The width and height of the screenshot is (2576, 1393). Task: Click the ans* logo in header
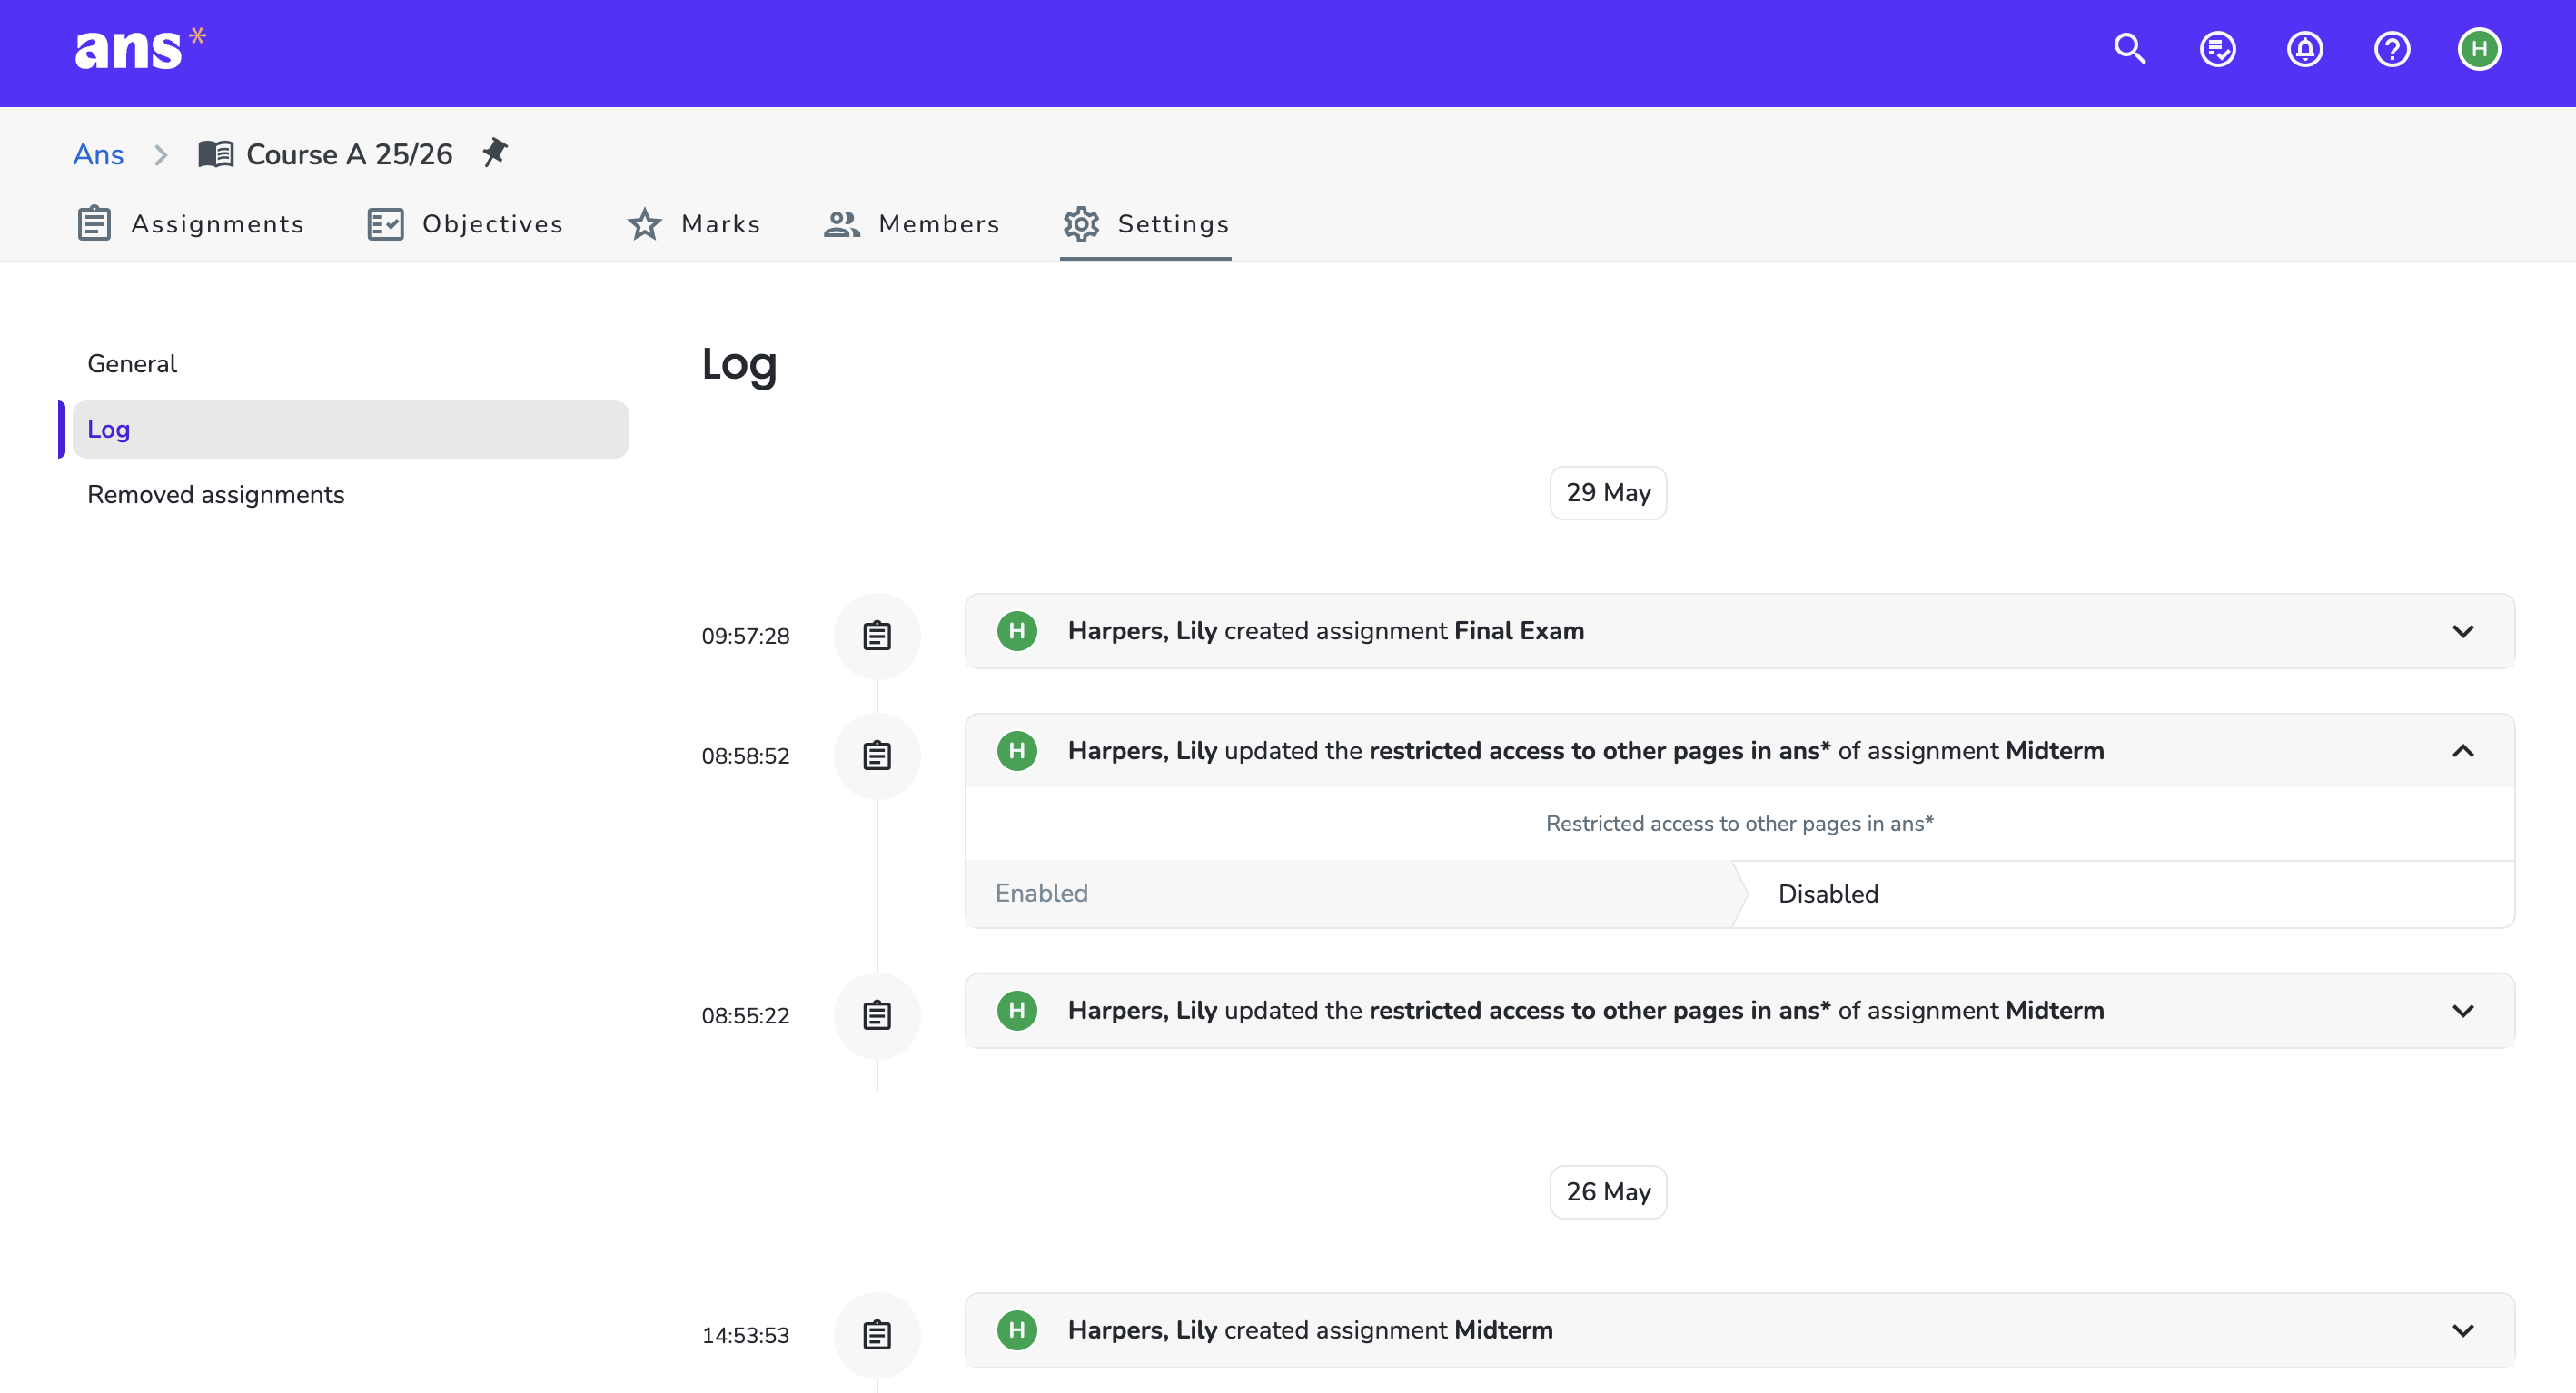coord(140,50)
